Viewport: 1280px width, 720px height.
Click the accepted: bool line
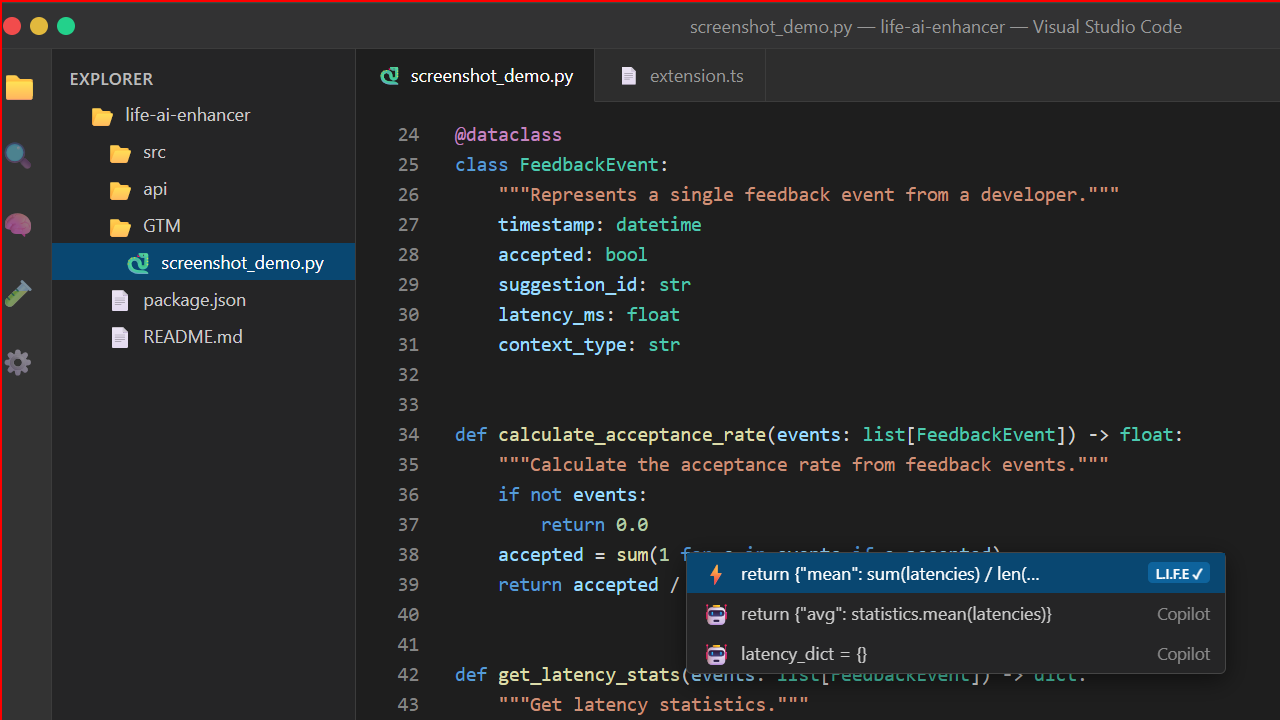573,255
